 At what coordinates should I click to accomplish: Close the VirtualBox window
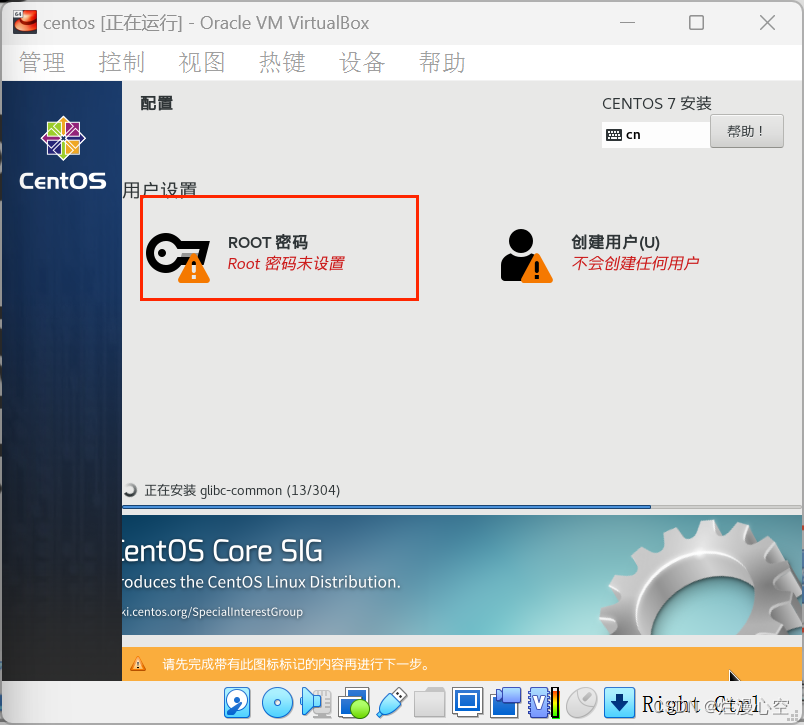767,23
